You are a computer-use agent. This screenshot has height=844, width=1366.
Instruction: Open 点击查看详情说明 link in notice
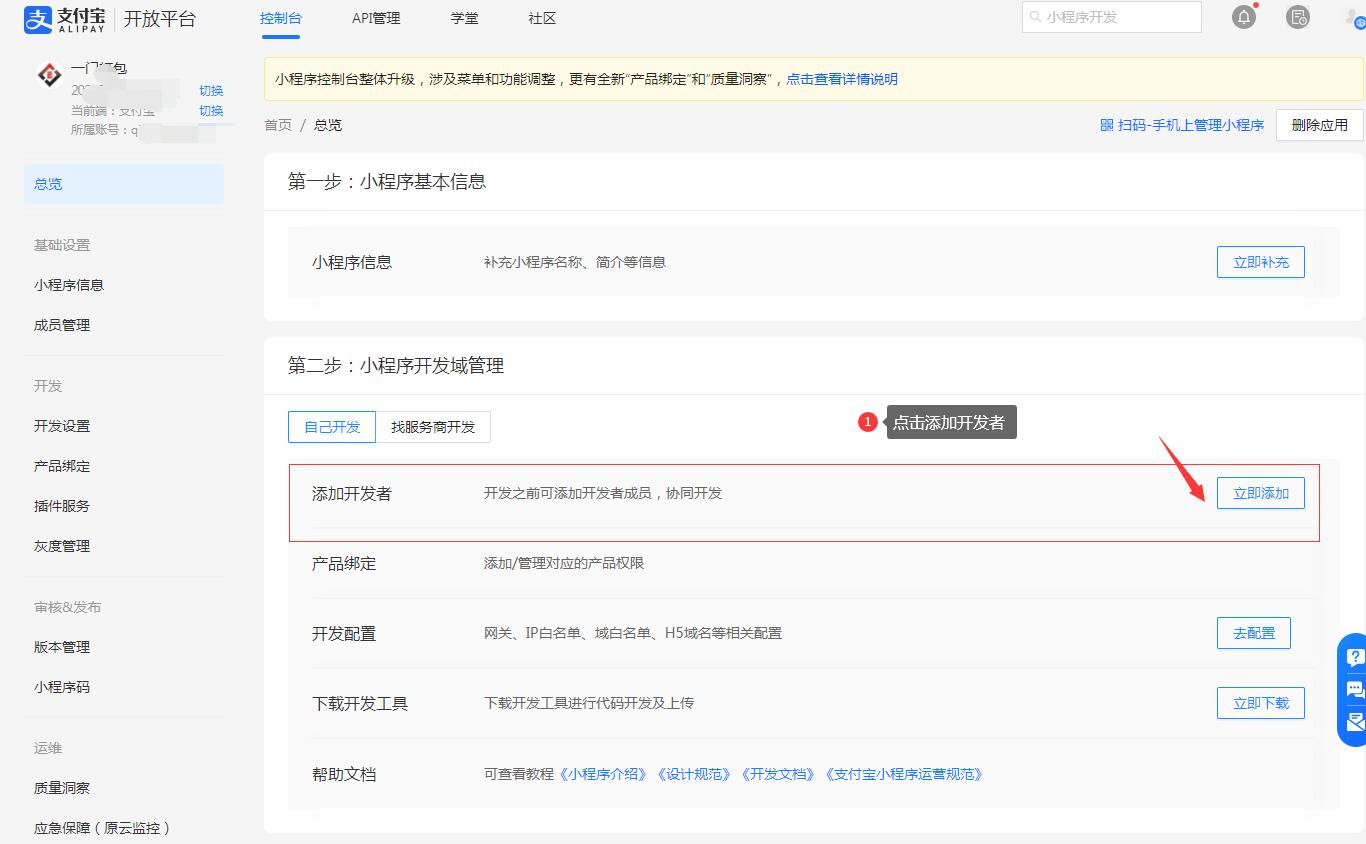click(842, 79)
